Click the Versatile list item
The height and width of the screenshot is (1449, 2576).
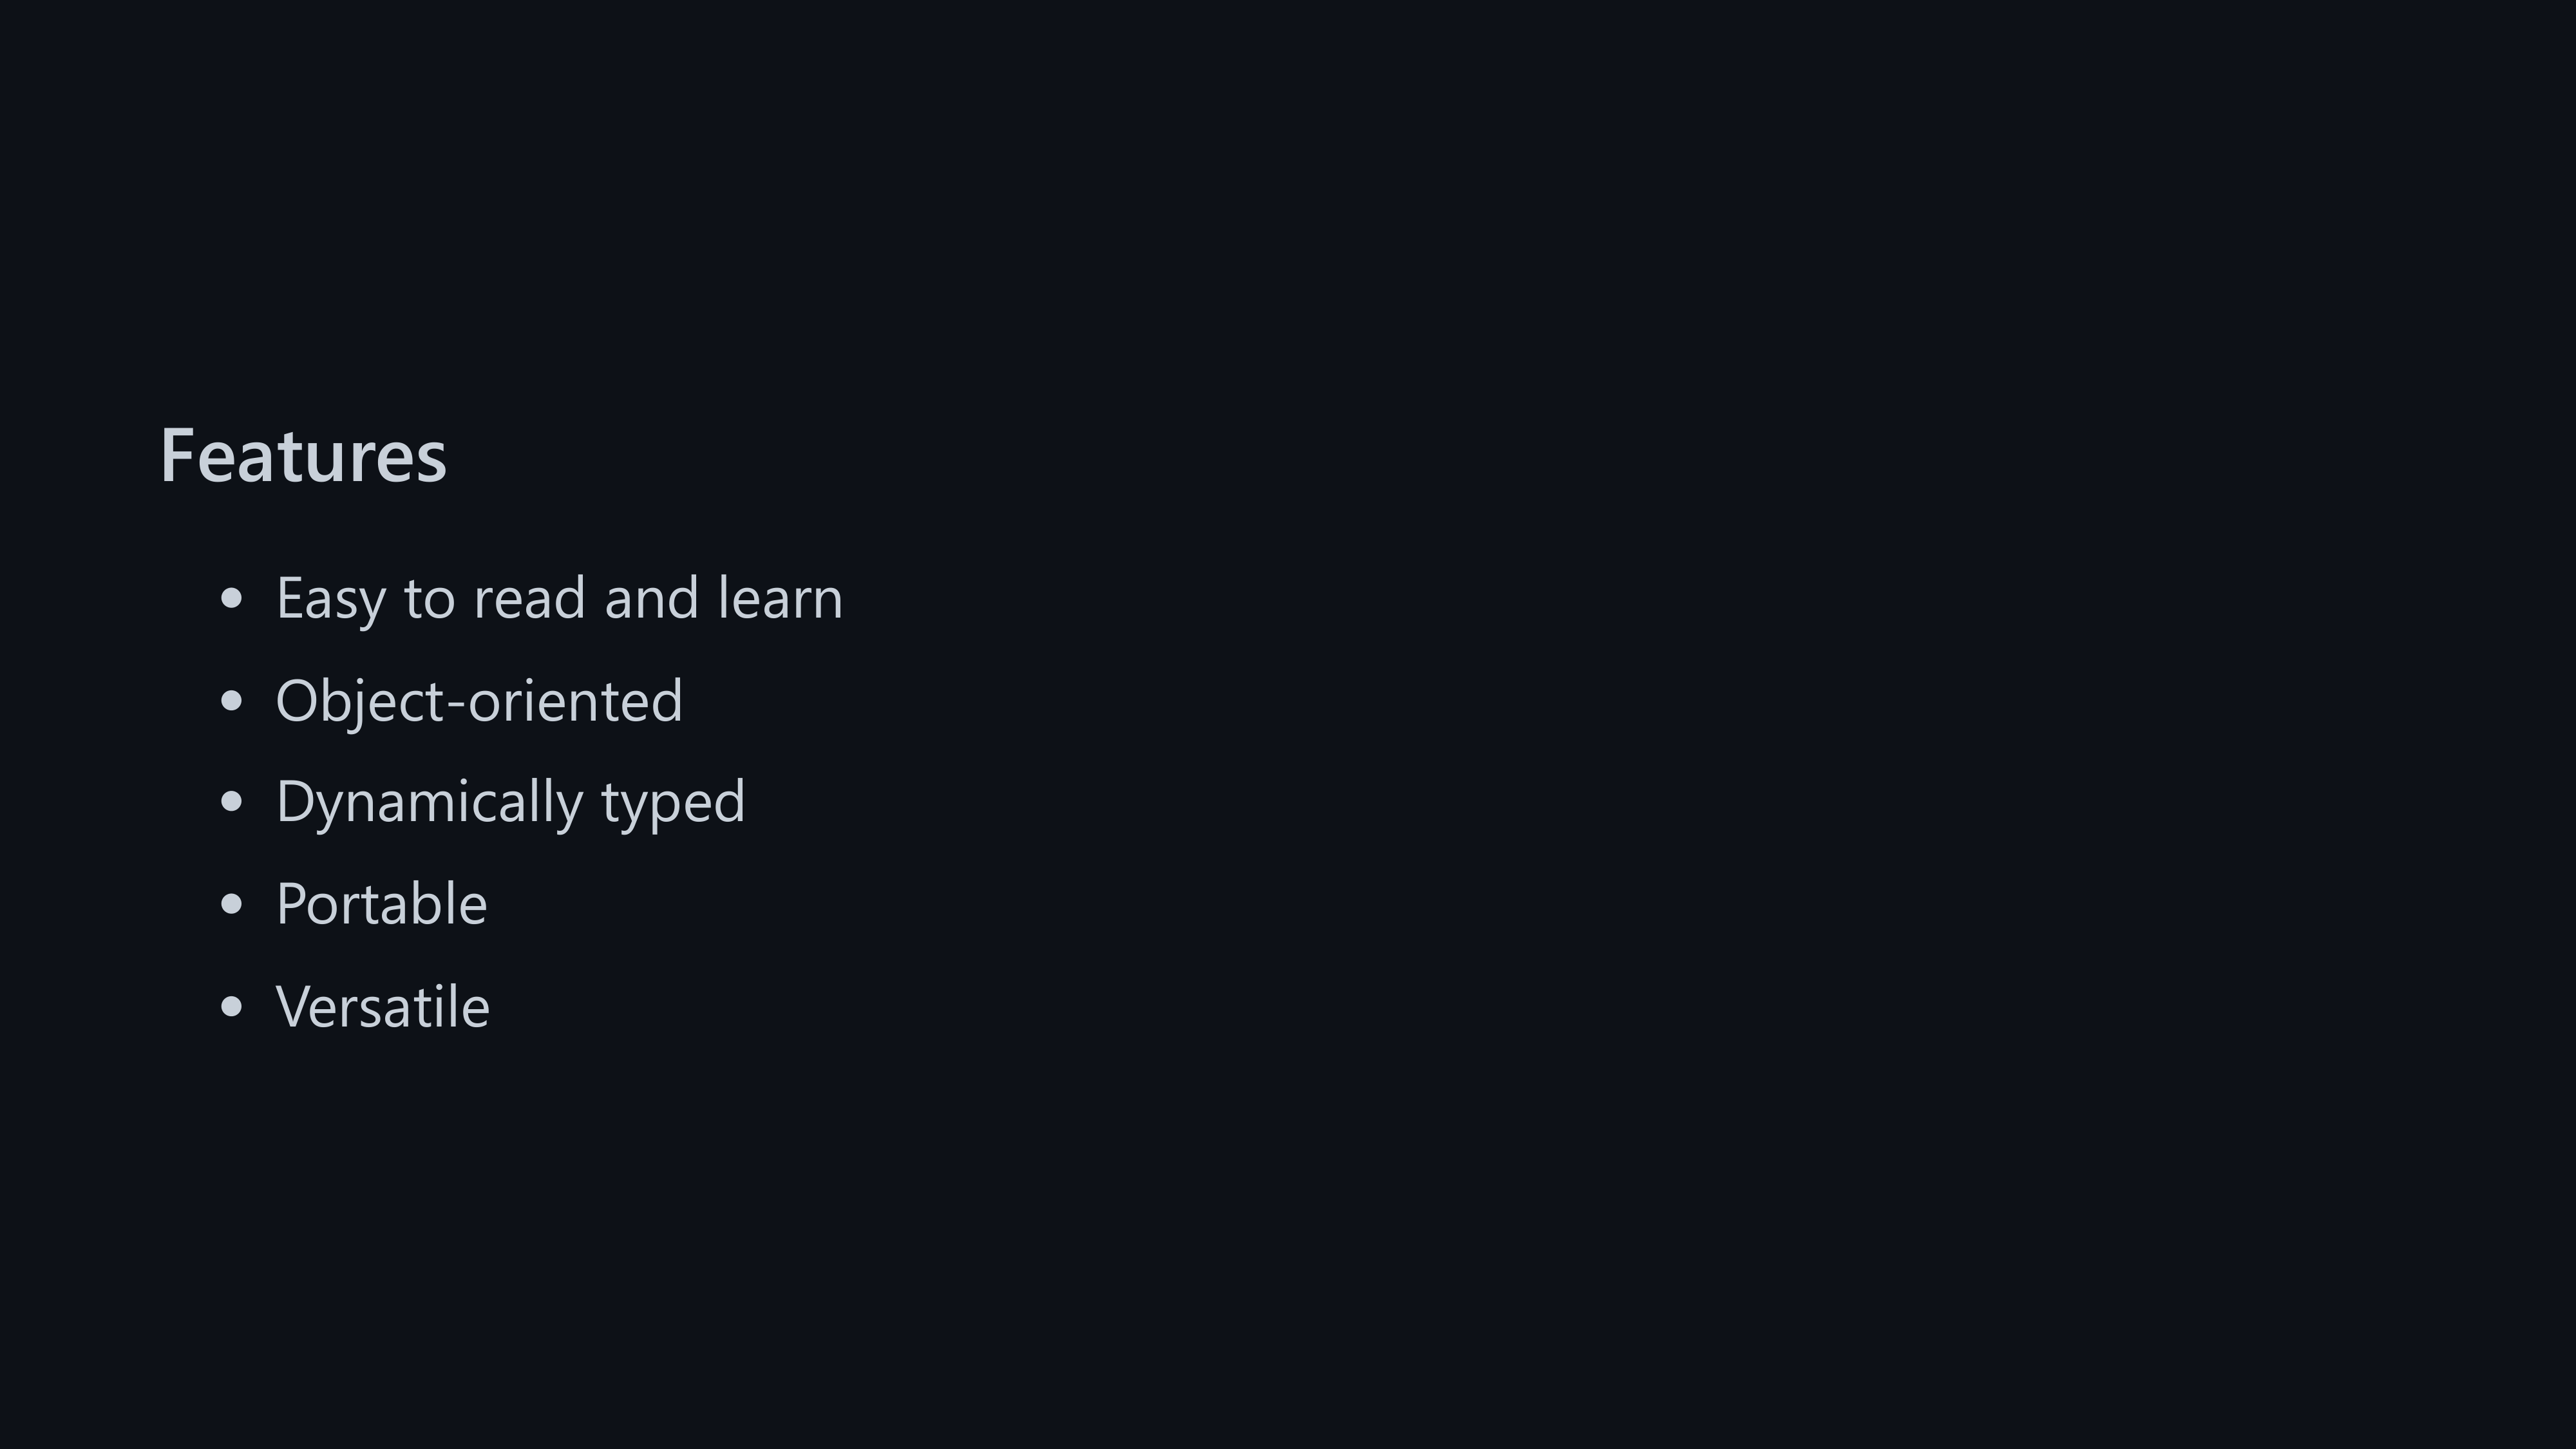coord(382,1007)
